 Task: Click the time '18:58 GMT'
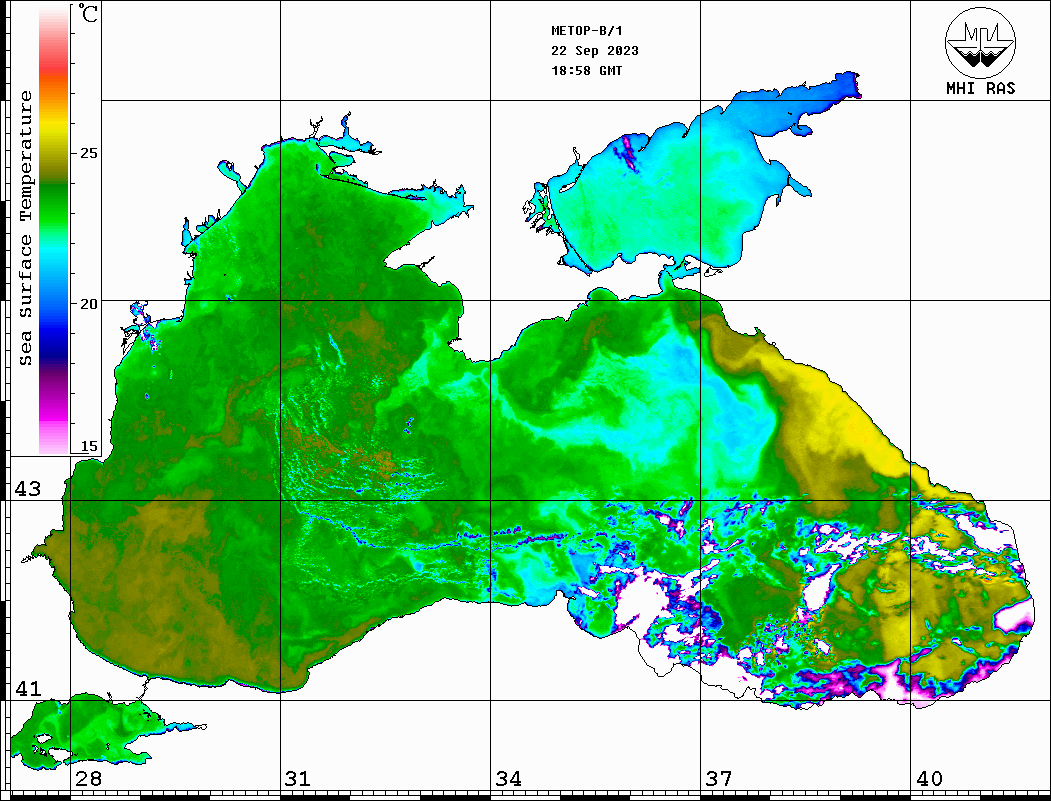(x=586, y=70)
